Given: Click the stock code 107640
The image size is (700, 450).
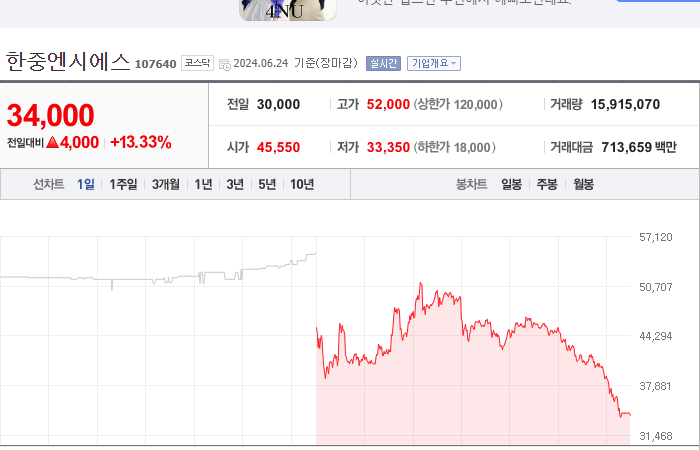Looking at the screenshot, I should click(155, 64).
